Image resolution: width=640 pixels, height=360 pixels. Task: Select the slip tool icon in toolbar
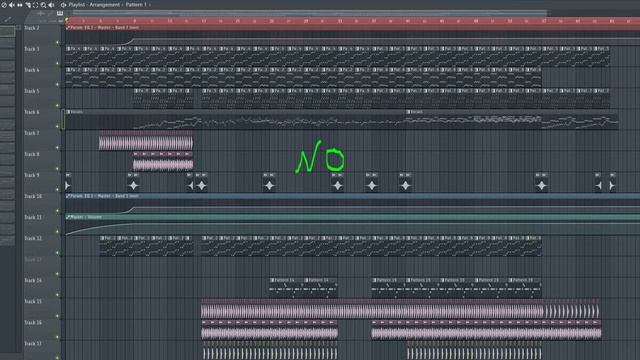click(x=20, y=5)
